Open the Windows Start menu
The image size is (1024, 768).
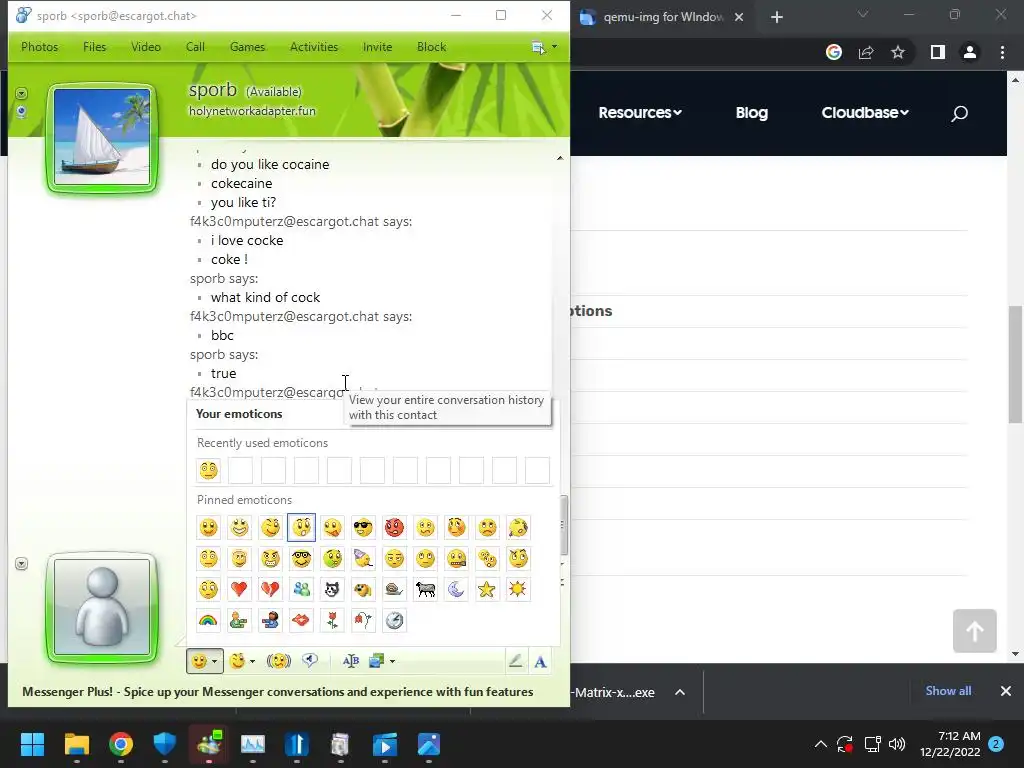[x=33, y=744]
